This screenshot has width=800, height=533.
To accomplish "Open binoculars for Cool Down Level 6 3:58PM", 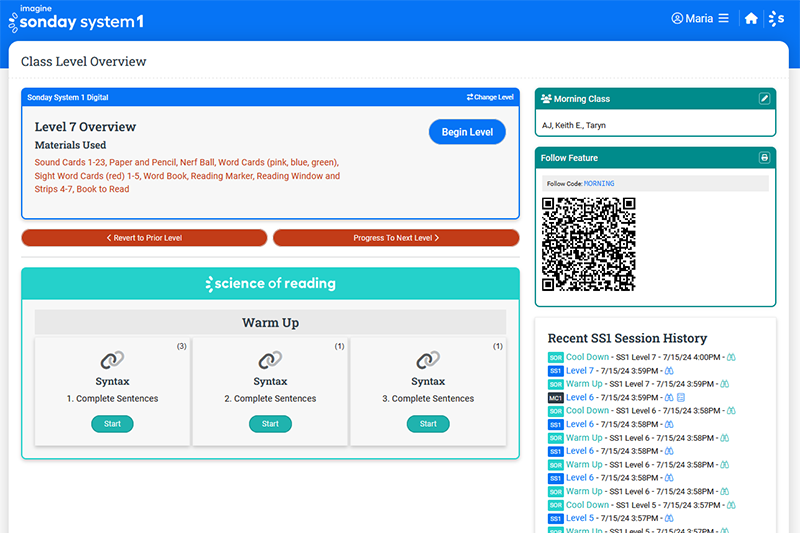I will click(731, 411).
